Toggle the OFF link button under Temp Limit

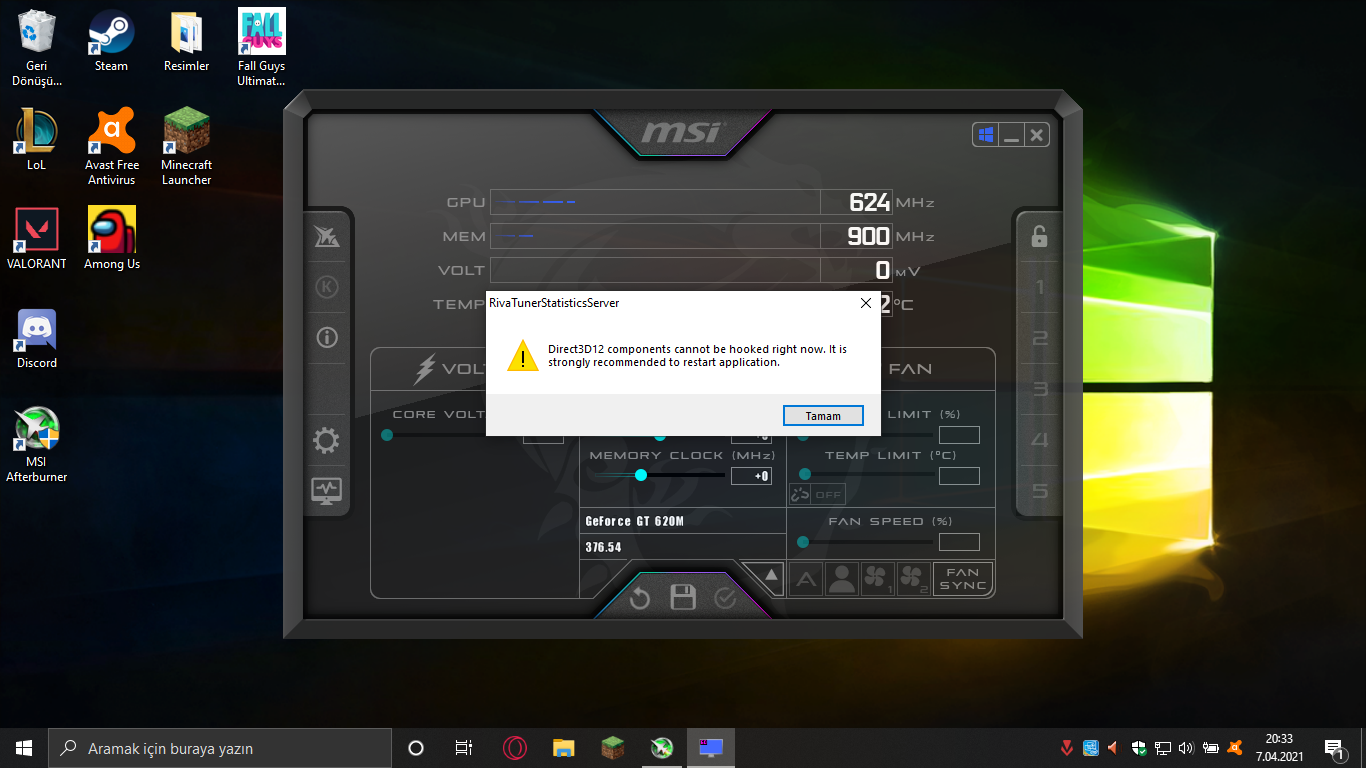tap(818, 494)
